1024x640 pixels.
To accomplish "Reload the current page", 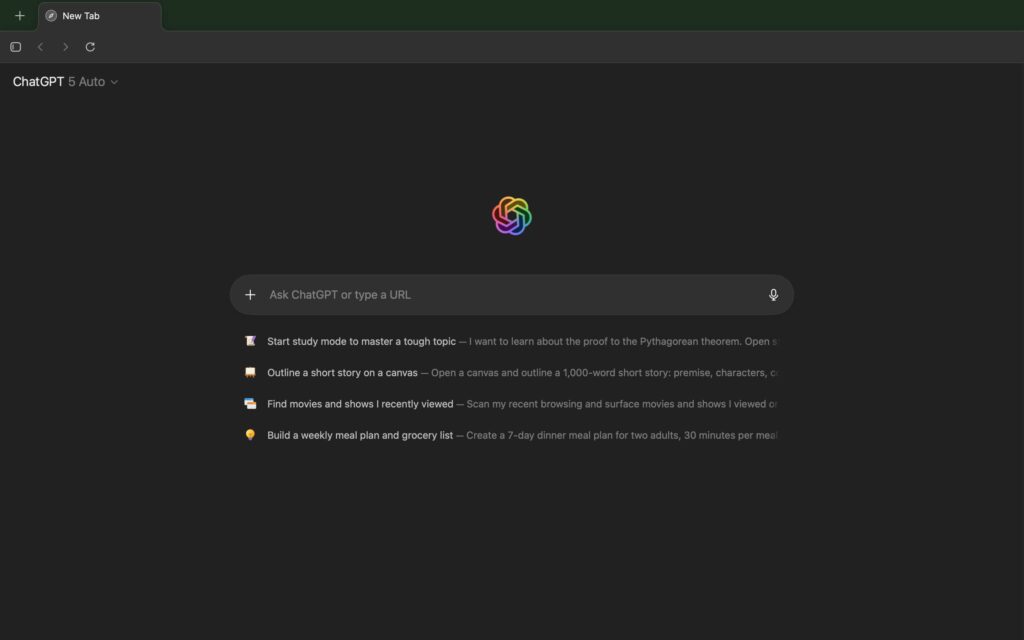I will coord(90,47).
